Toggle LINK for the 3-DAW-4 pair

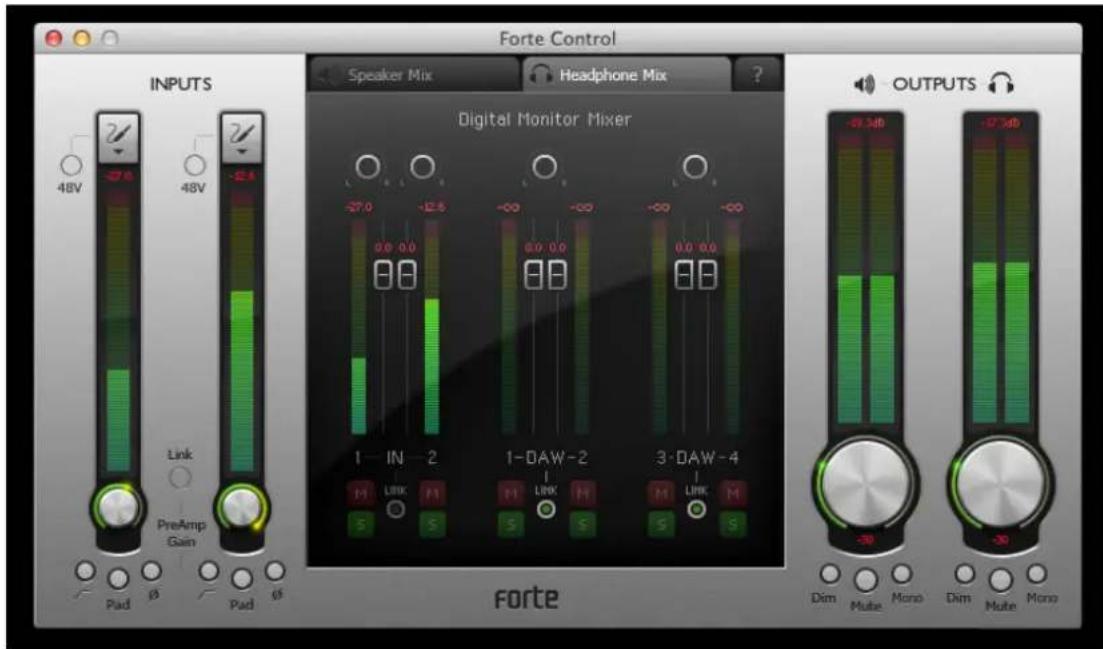[696, 509]
